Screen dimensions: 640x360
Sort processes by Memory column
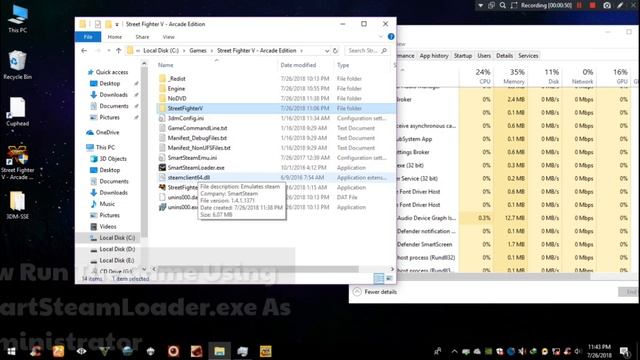click(511, 76)
